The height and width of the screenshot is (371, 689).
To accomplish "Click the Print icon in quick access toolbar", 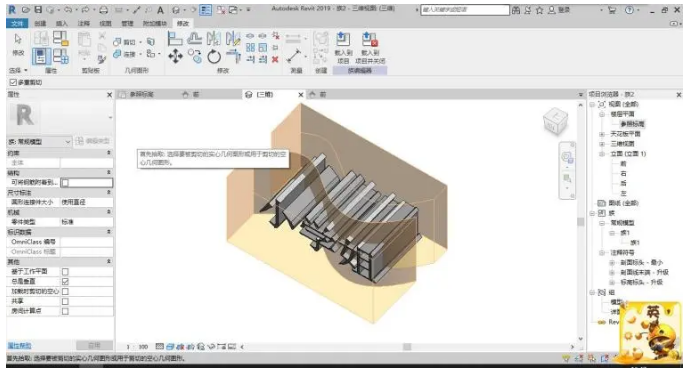I will (x=103, y=10).
